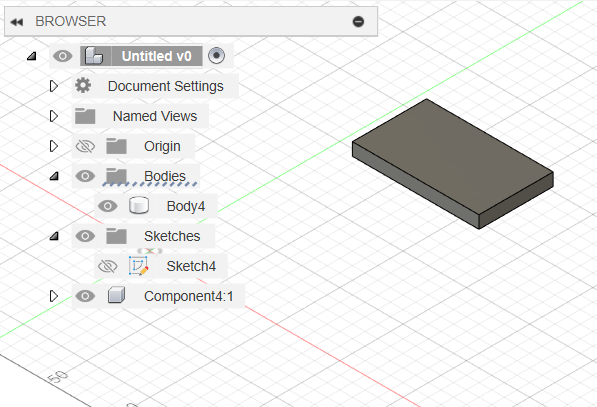The width and height of the screenshot is (597, 407).
Task: Hide the Sketches folder via eye icon
Action: tap(85, 236)
